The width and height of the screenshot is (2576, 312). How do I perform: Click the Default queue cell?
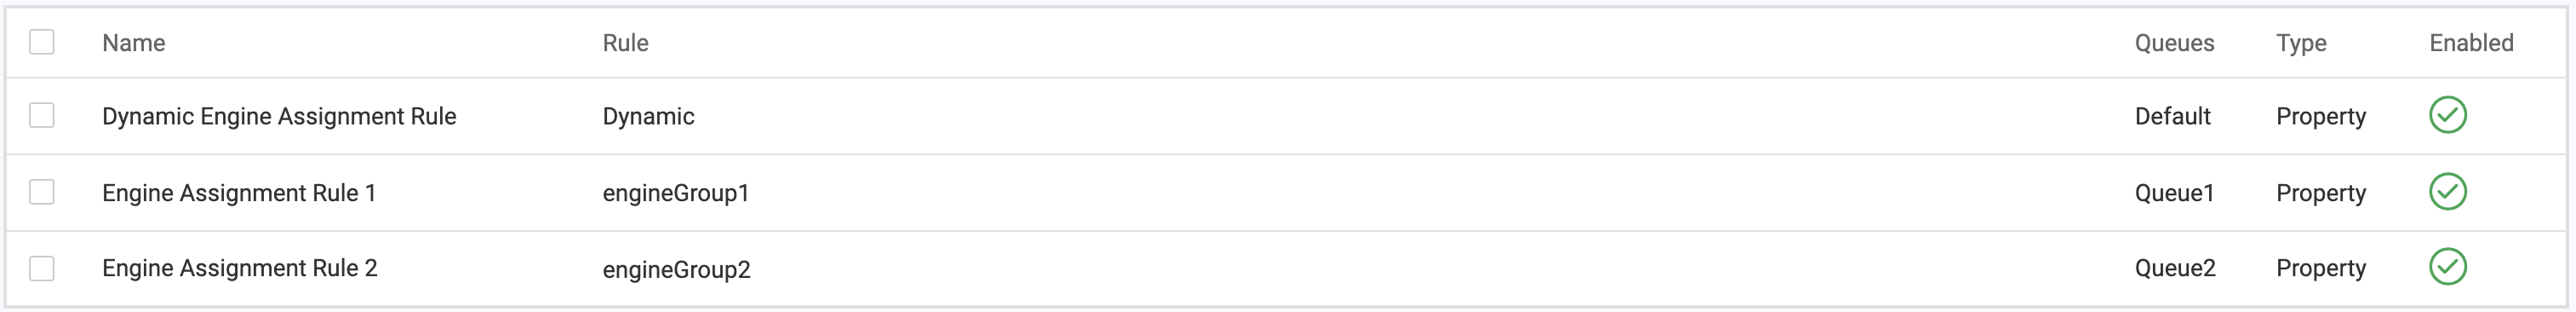click(2172, 116)
